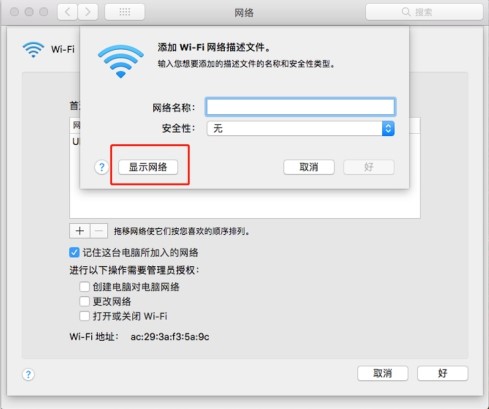
Task: Open the show-all preferences grid icon
Action: click(x=125, y=12)
